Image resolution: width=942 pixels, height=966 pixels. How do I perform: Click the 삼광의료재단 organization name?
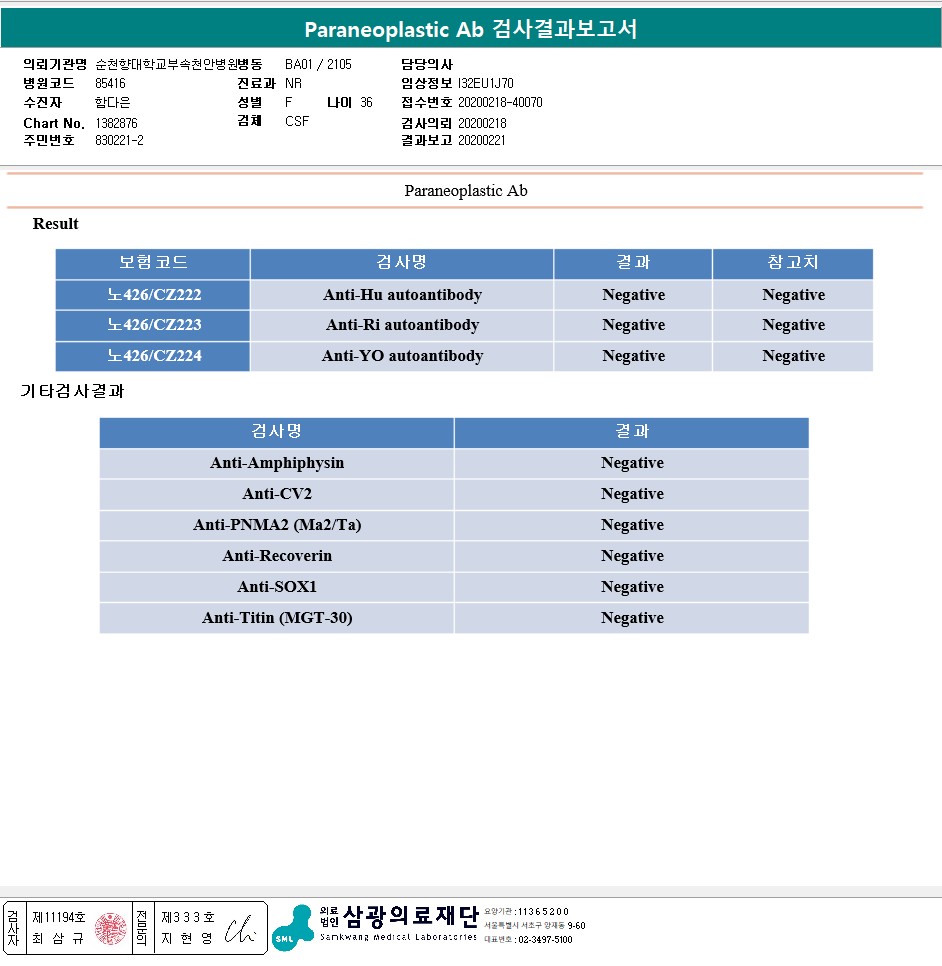click(x=410, y=916)
